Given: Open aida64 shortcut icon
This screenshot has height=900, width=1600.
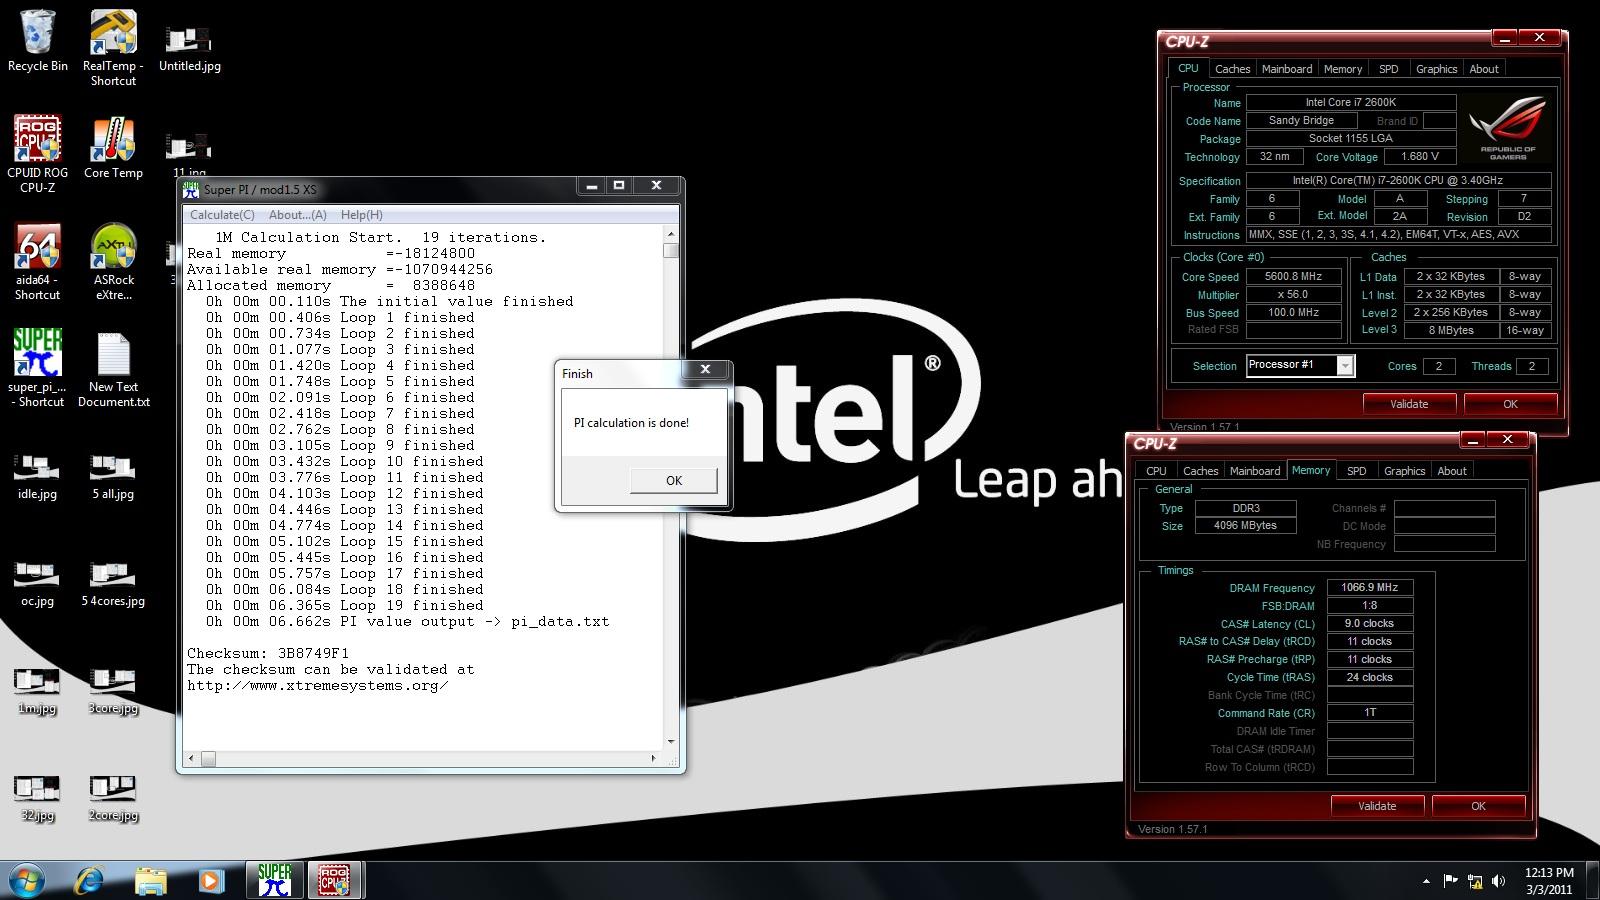Looking at the screenshot, I should click(x=38, y=262).
